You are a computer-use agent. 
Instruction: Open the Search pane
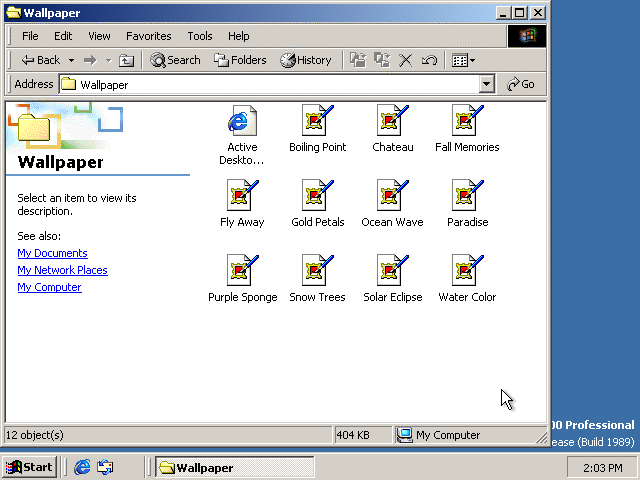(x=175, y=60)
